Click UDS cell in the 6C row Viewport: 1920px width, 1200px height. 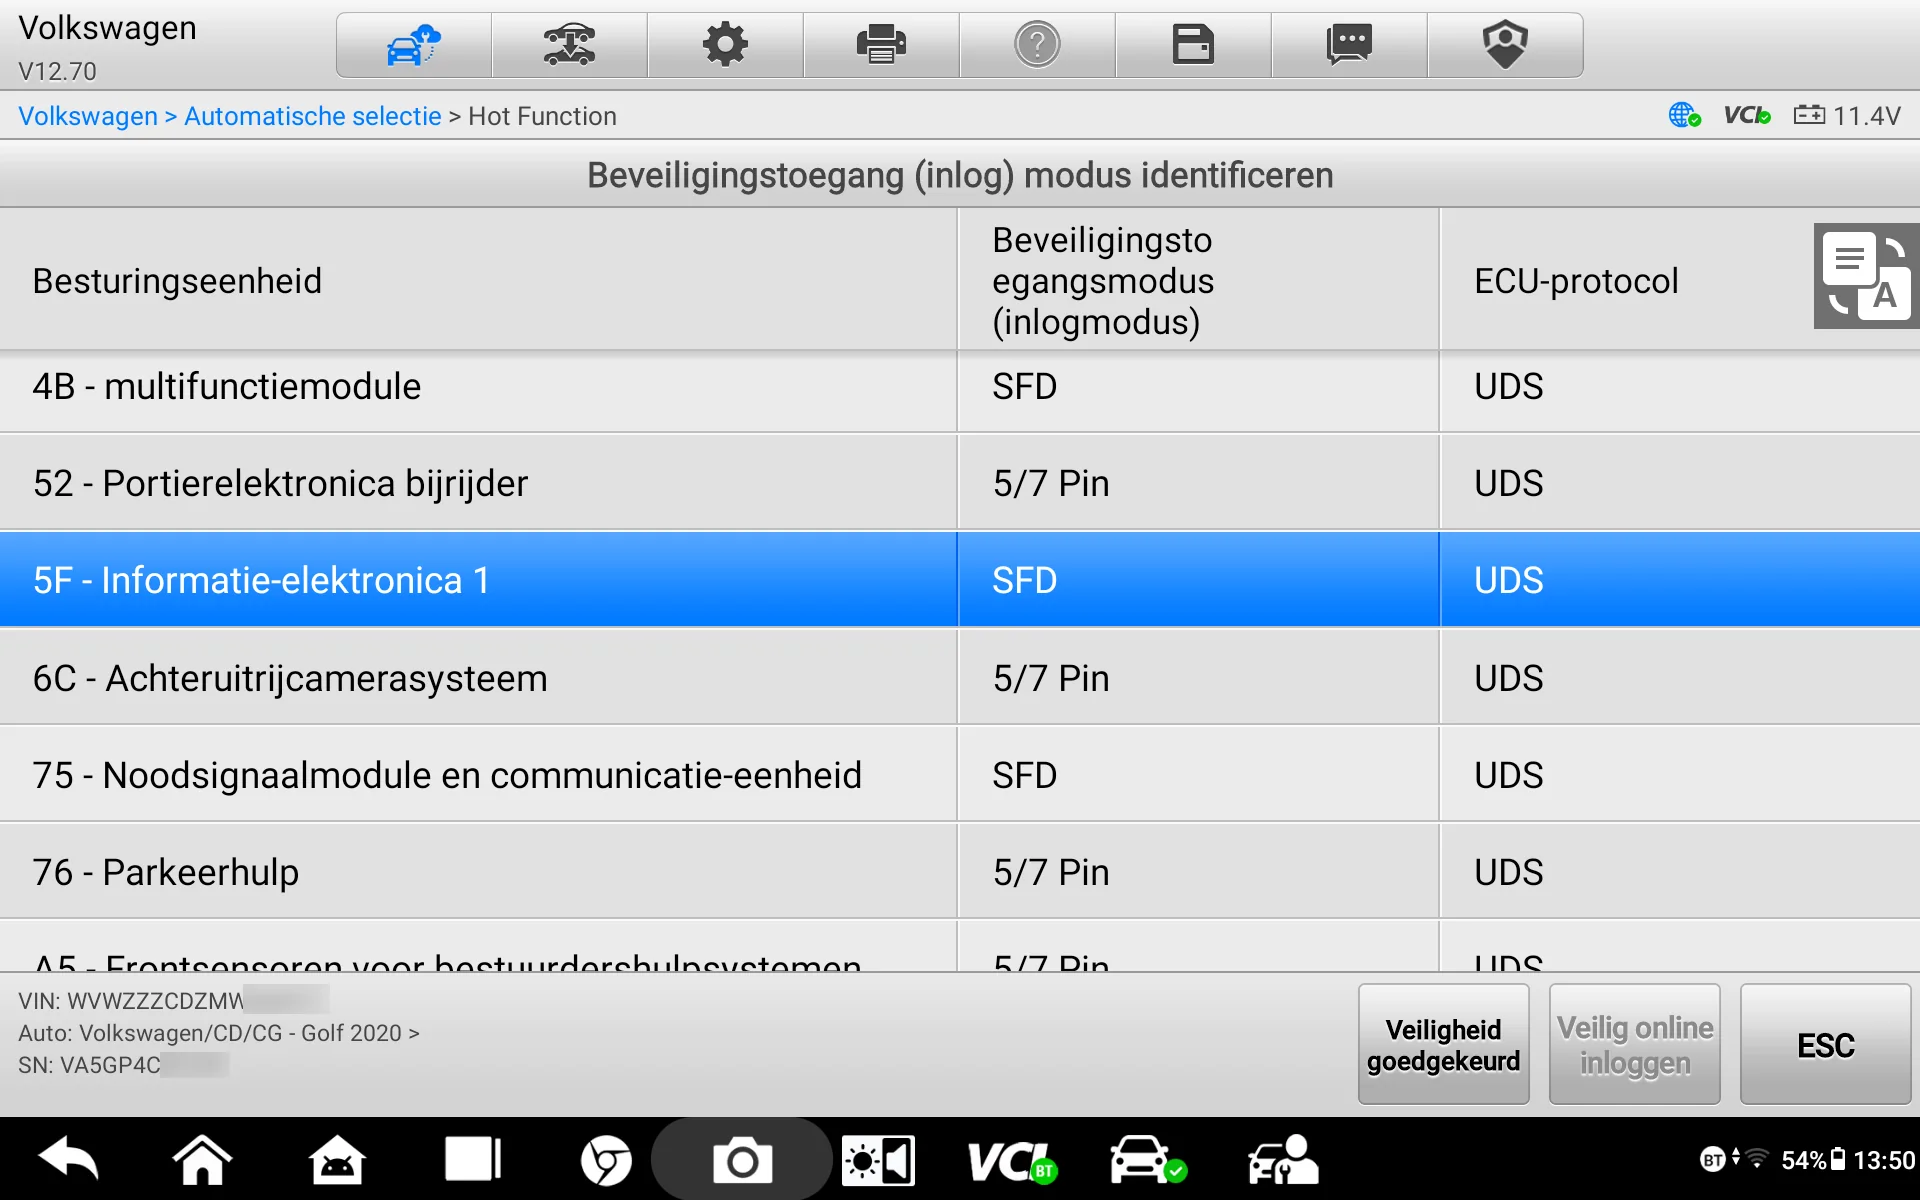[1680, 678]
